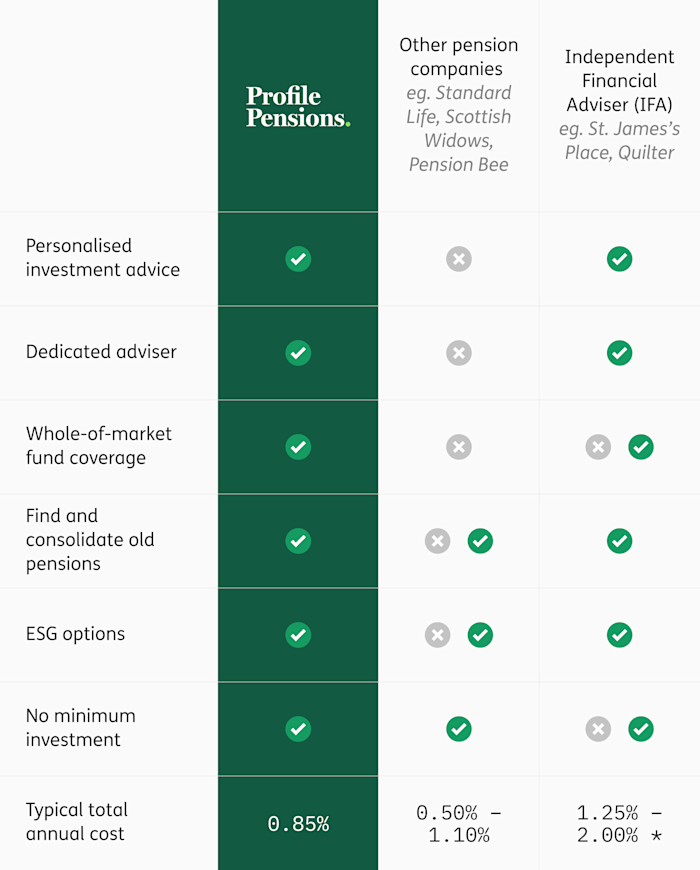The width and height of the screenshot is (700, 870).
Task: Click IFA grey cross for No minimum investment
Action: (598, 729)
